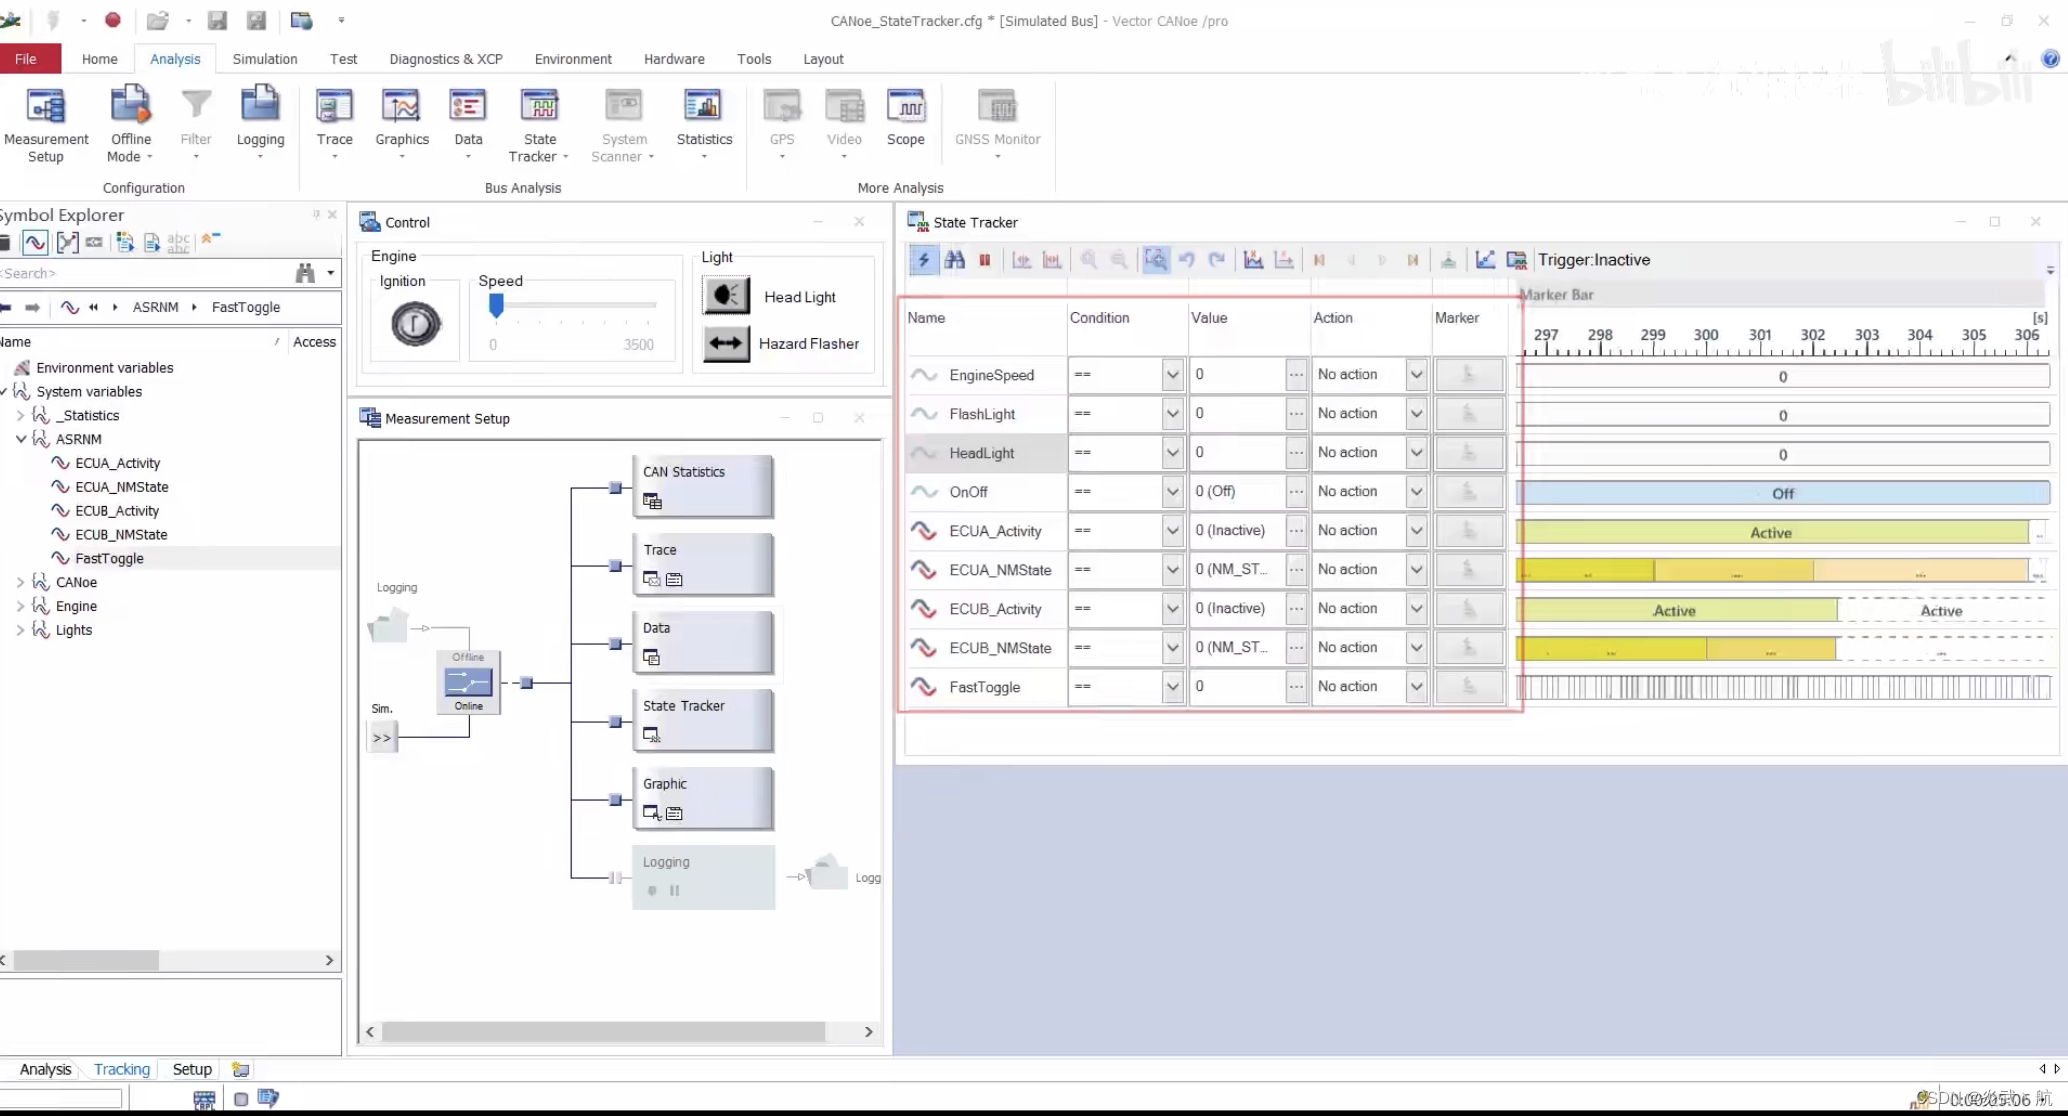Toggle the Offline/Online mode switch block
This screenshot has width=2068, height=1116.
(468, 682)
